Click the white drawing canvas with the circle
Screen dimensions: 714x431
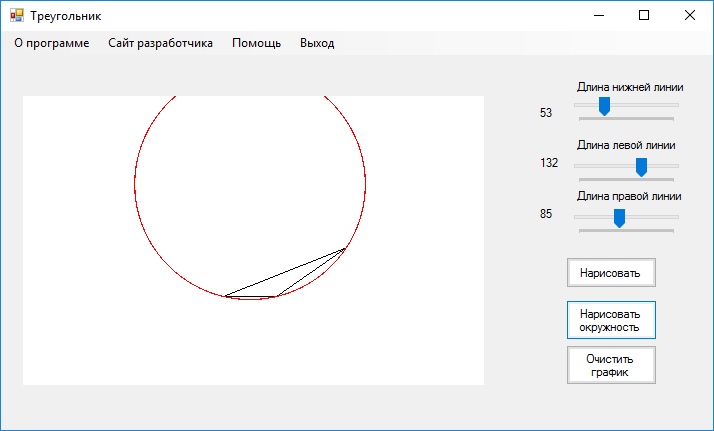[253, 240]
